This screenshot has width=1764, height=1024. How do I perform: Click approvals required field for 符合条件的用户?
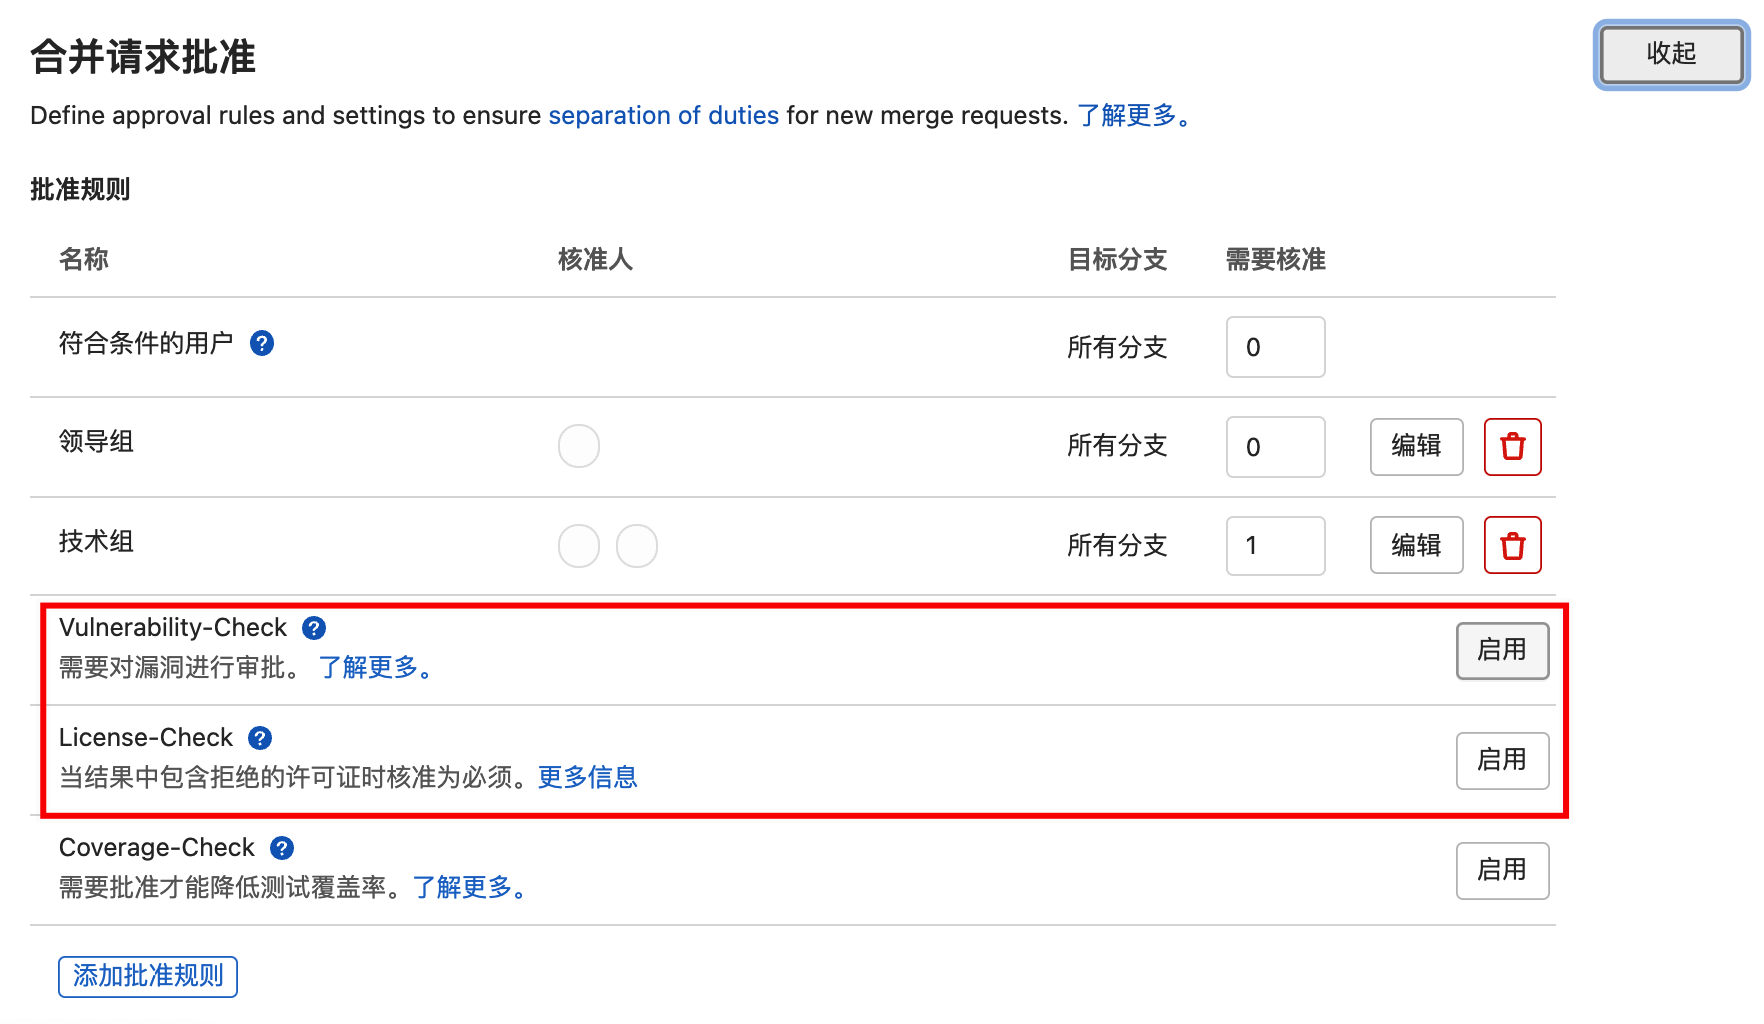(x=1275, y=347)
